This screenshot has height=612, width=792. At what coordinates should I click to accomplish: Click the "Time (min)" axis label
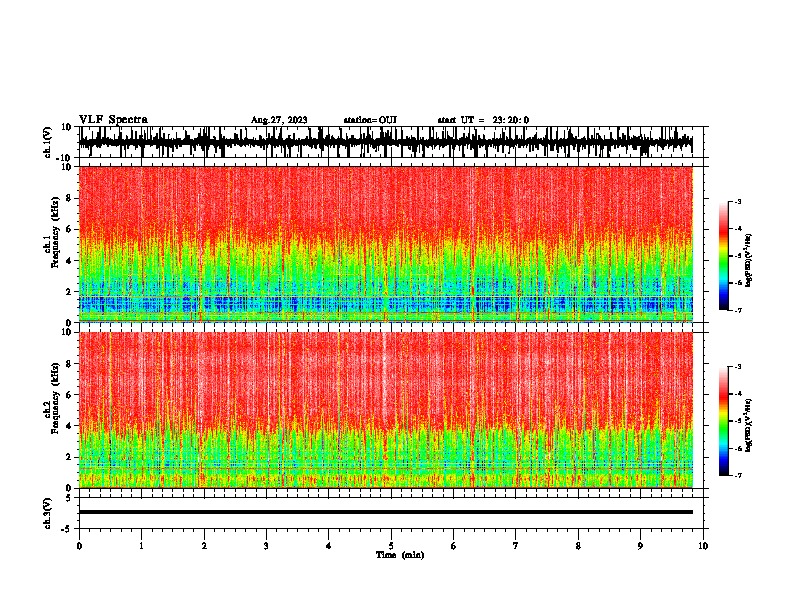click(x=400, y=555)
